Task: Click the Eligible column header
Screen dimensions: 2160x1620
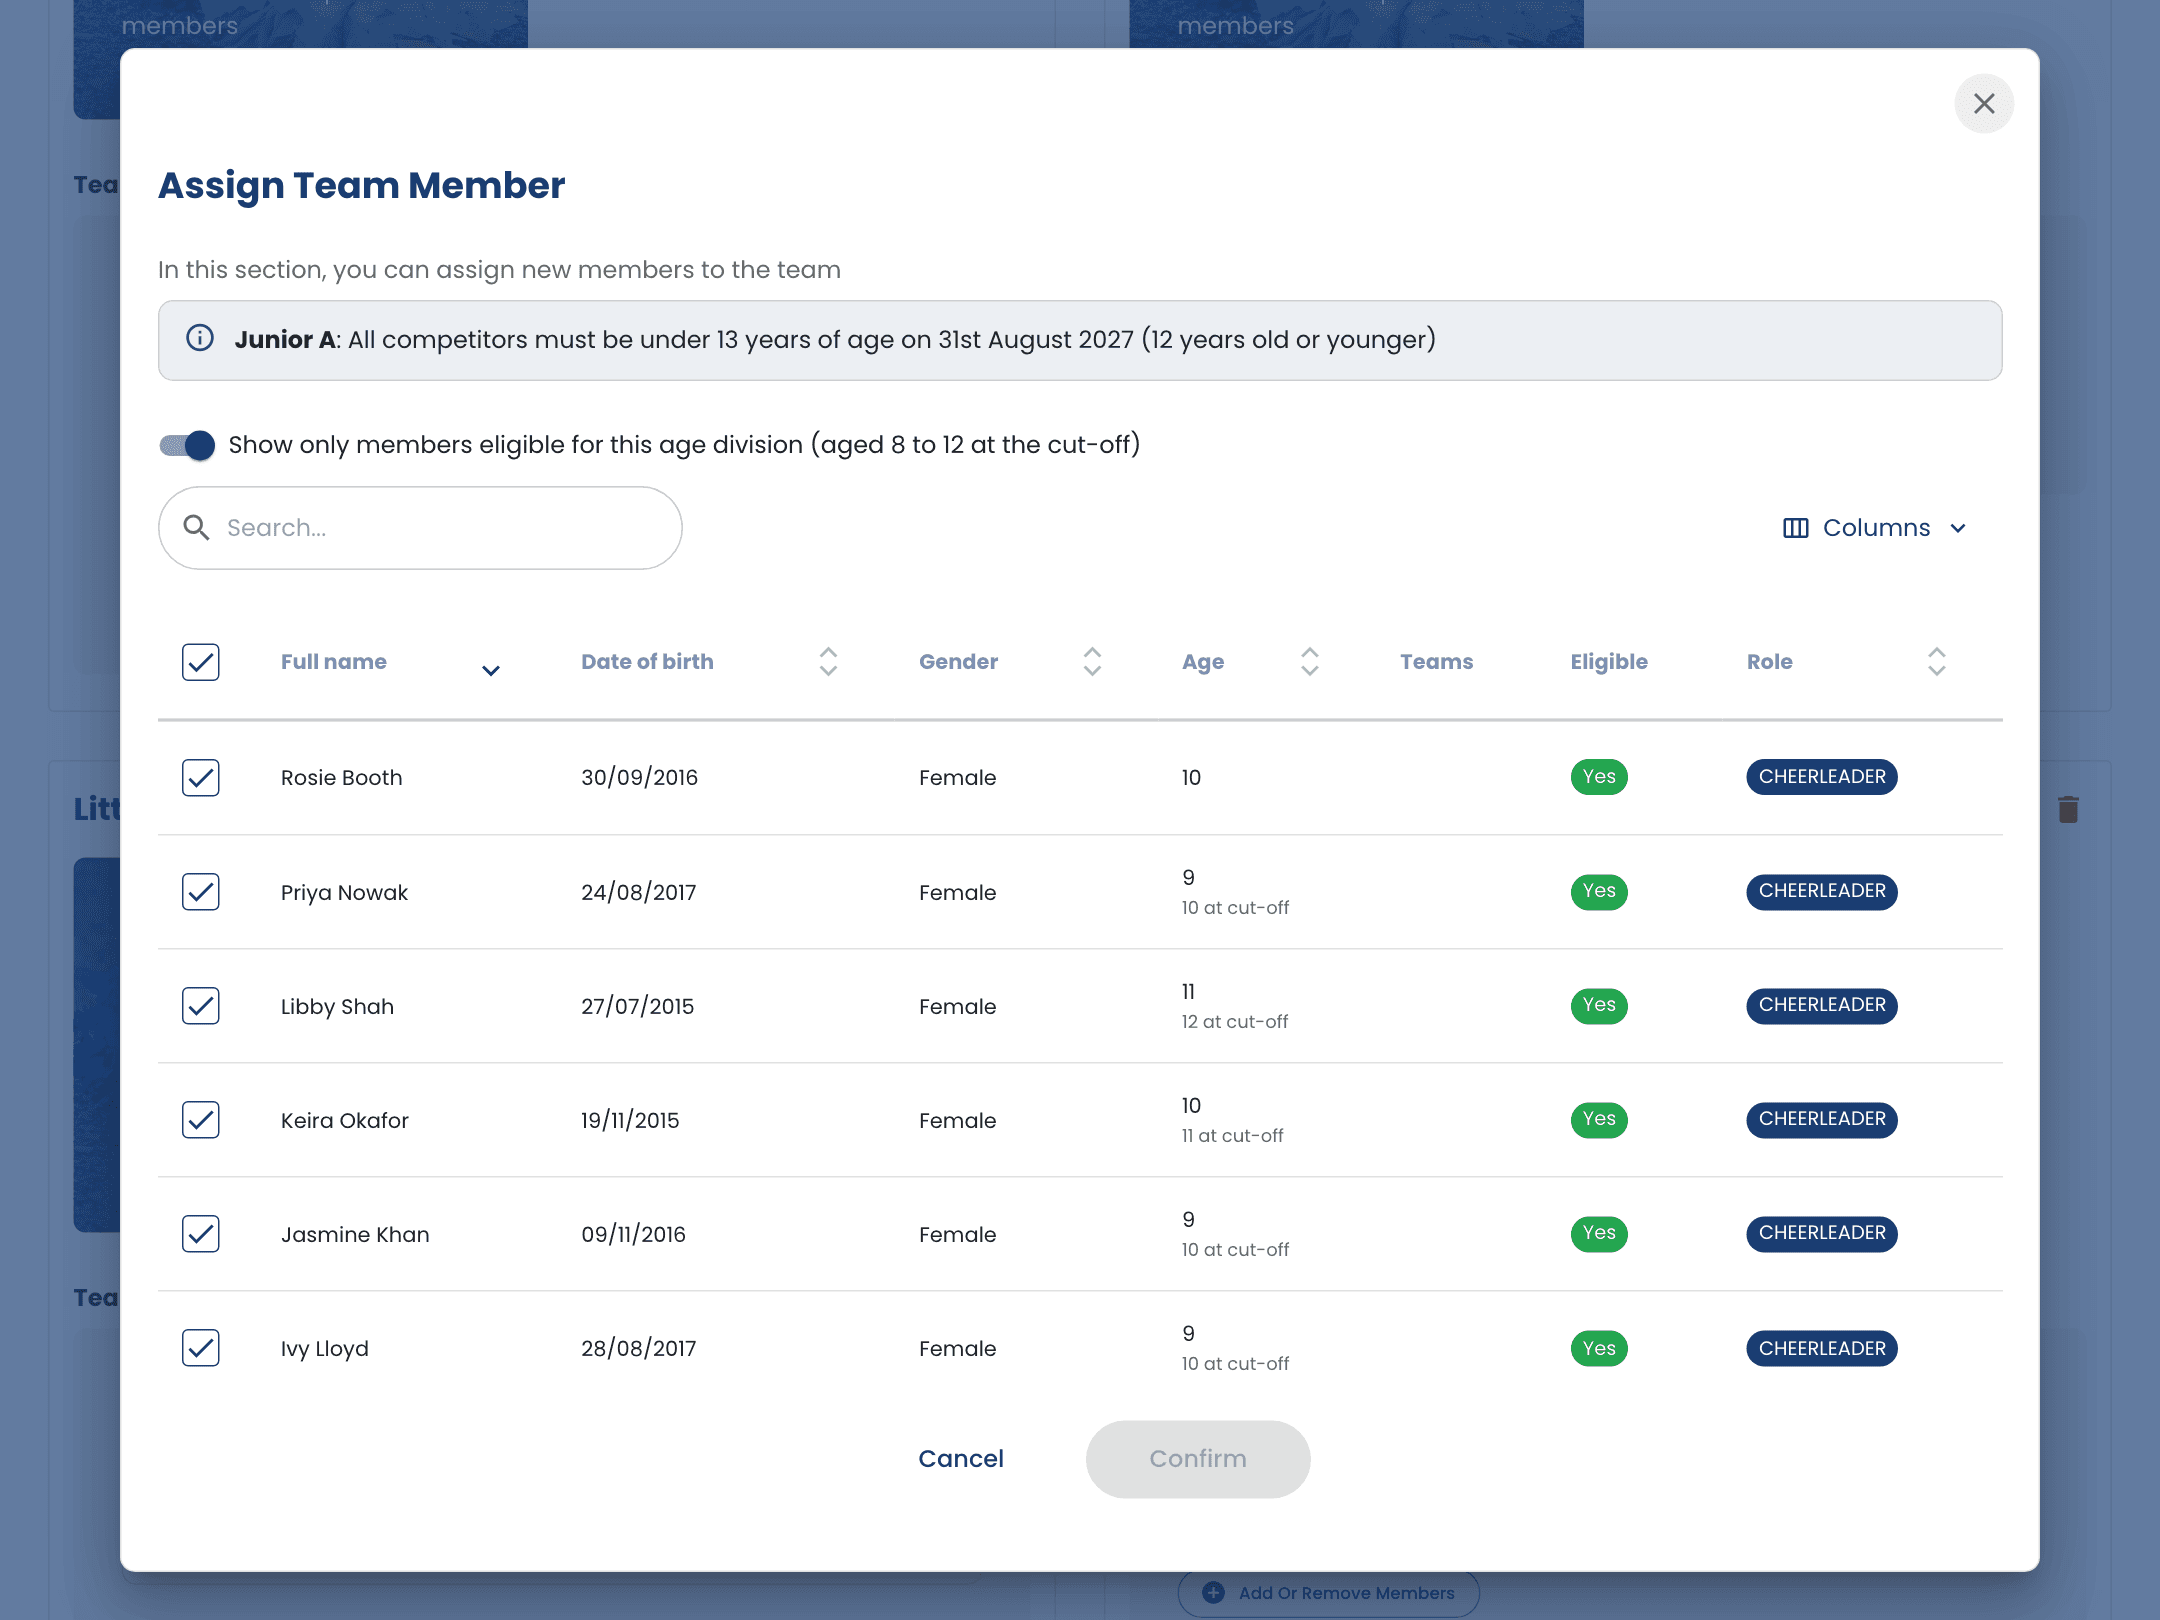Action: pos(1609,661)
